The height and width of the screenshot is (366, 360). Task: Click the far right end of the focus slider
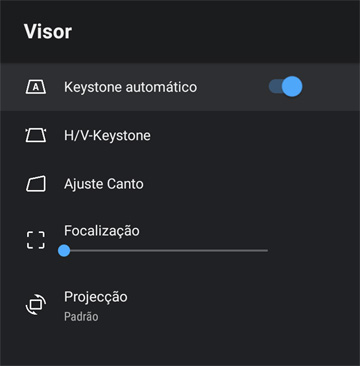[267, 251]
